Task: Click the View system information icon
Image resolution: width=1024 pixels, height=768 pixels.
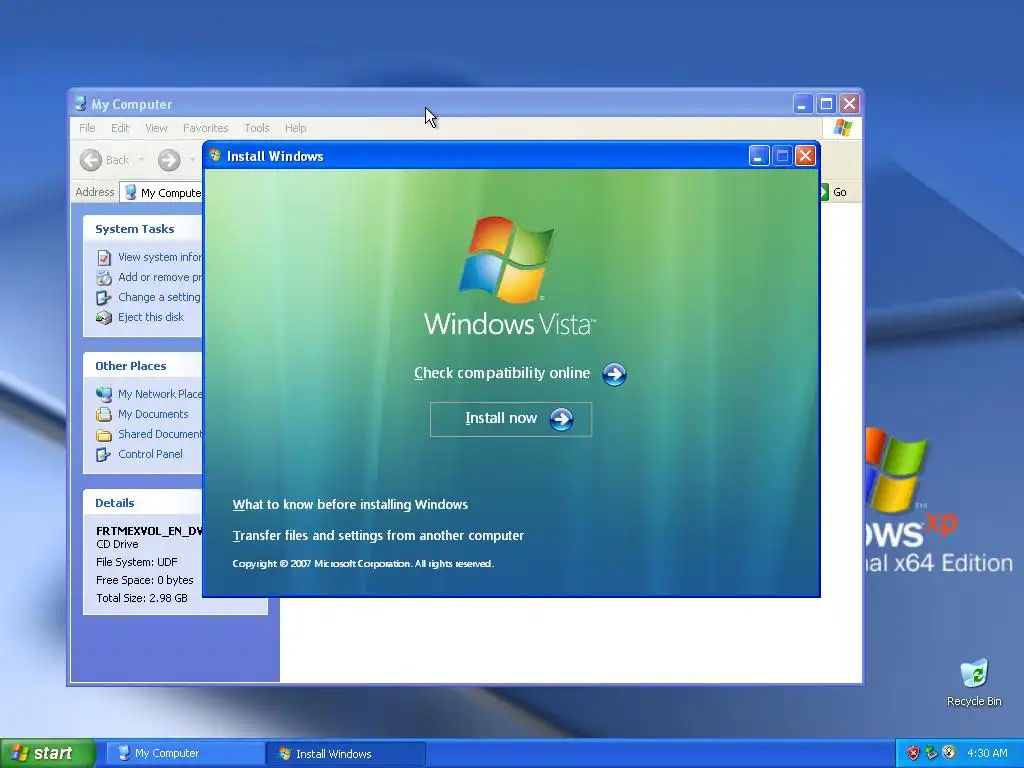Action: [104, 258]
